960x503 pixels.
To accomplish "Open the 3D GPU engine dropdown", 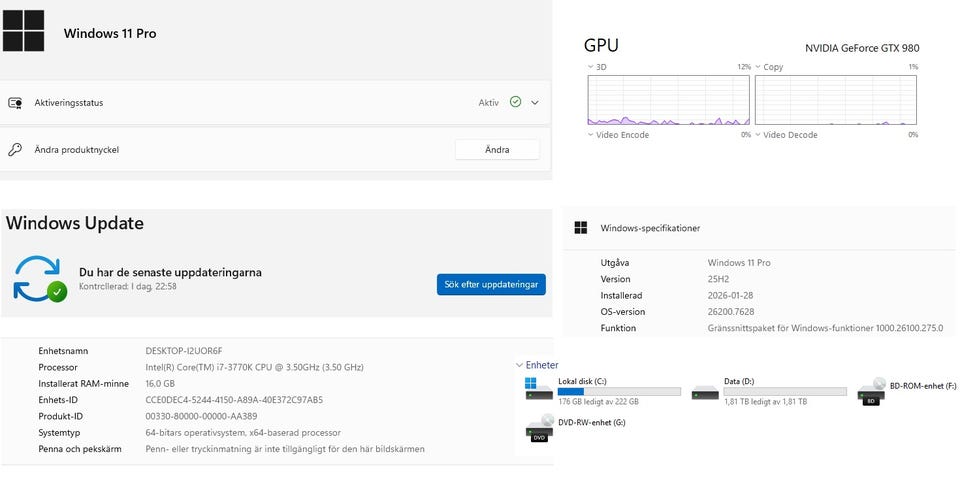I will coord(590,67).
